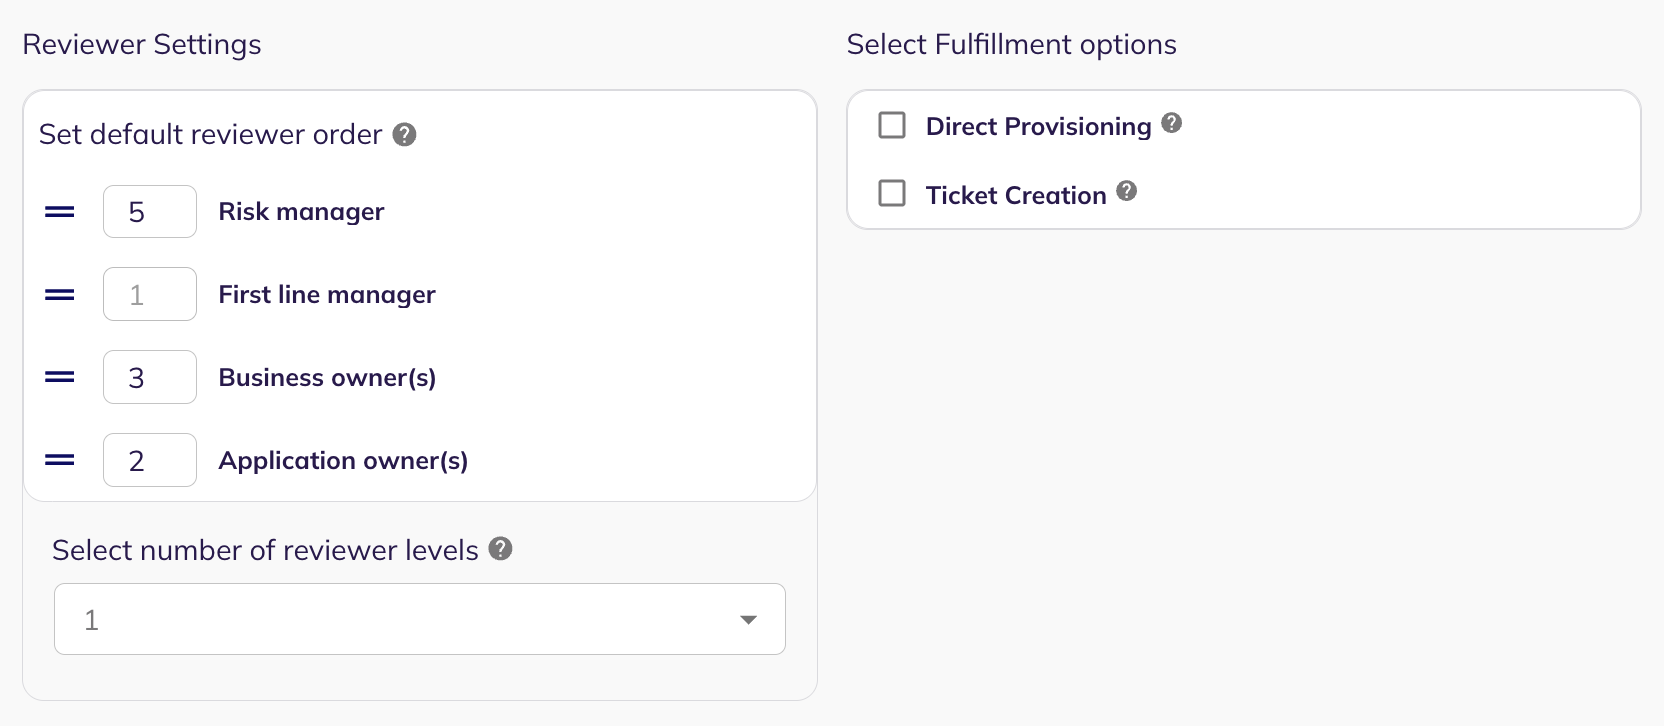
Task: Click help icon beside Select number of reviewer levels
Action: [501, 548]
